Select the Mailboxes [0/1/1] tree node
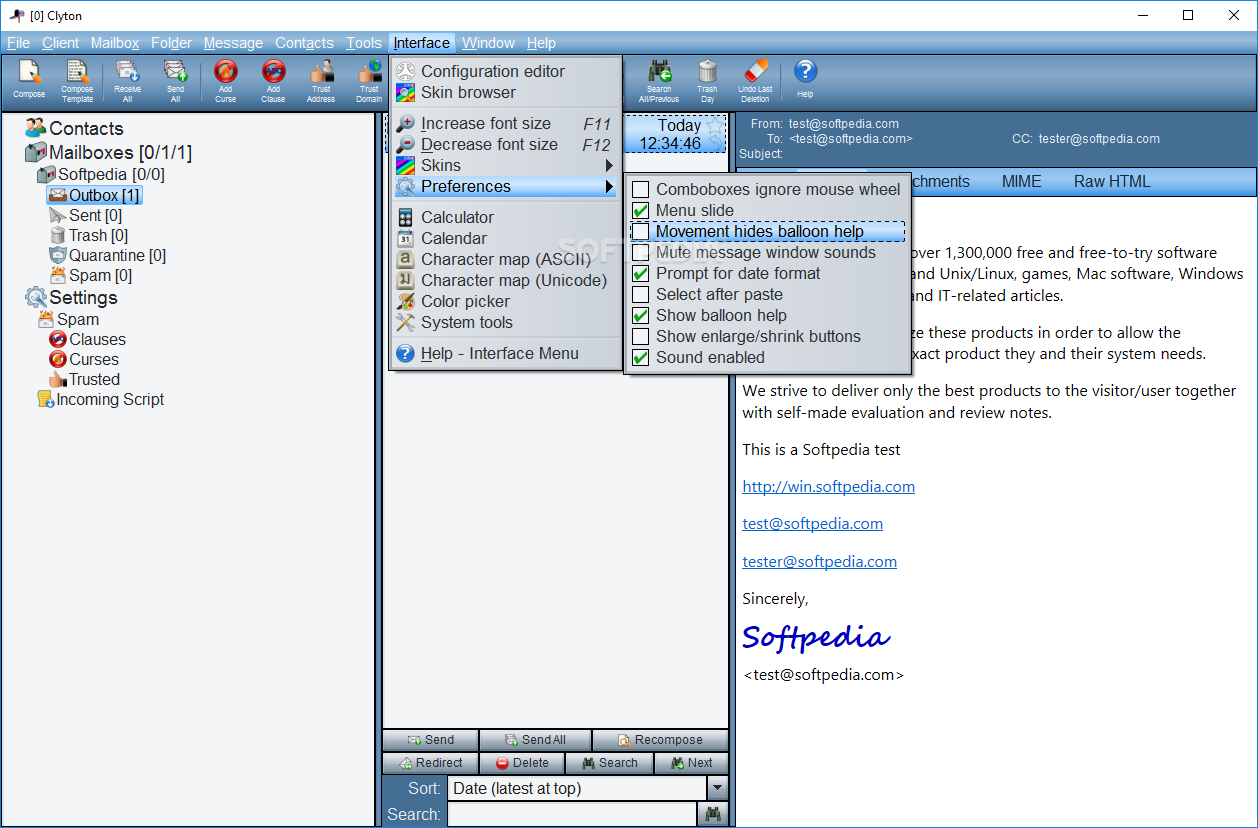 pos(108,153)
